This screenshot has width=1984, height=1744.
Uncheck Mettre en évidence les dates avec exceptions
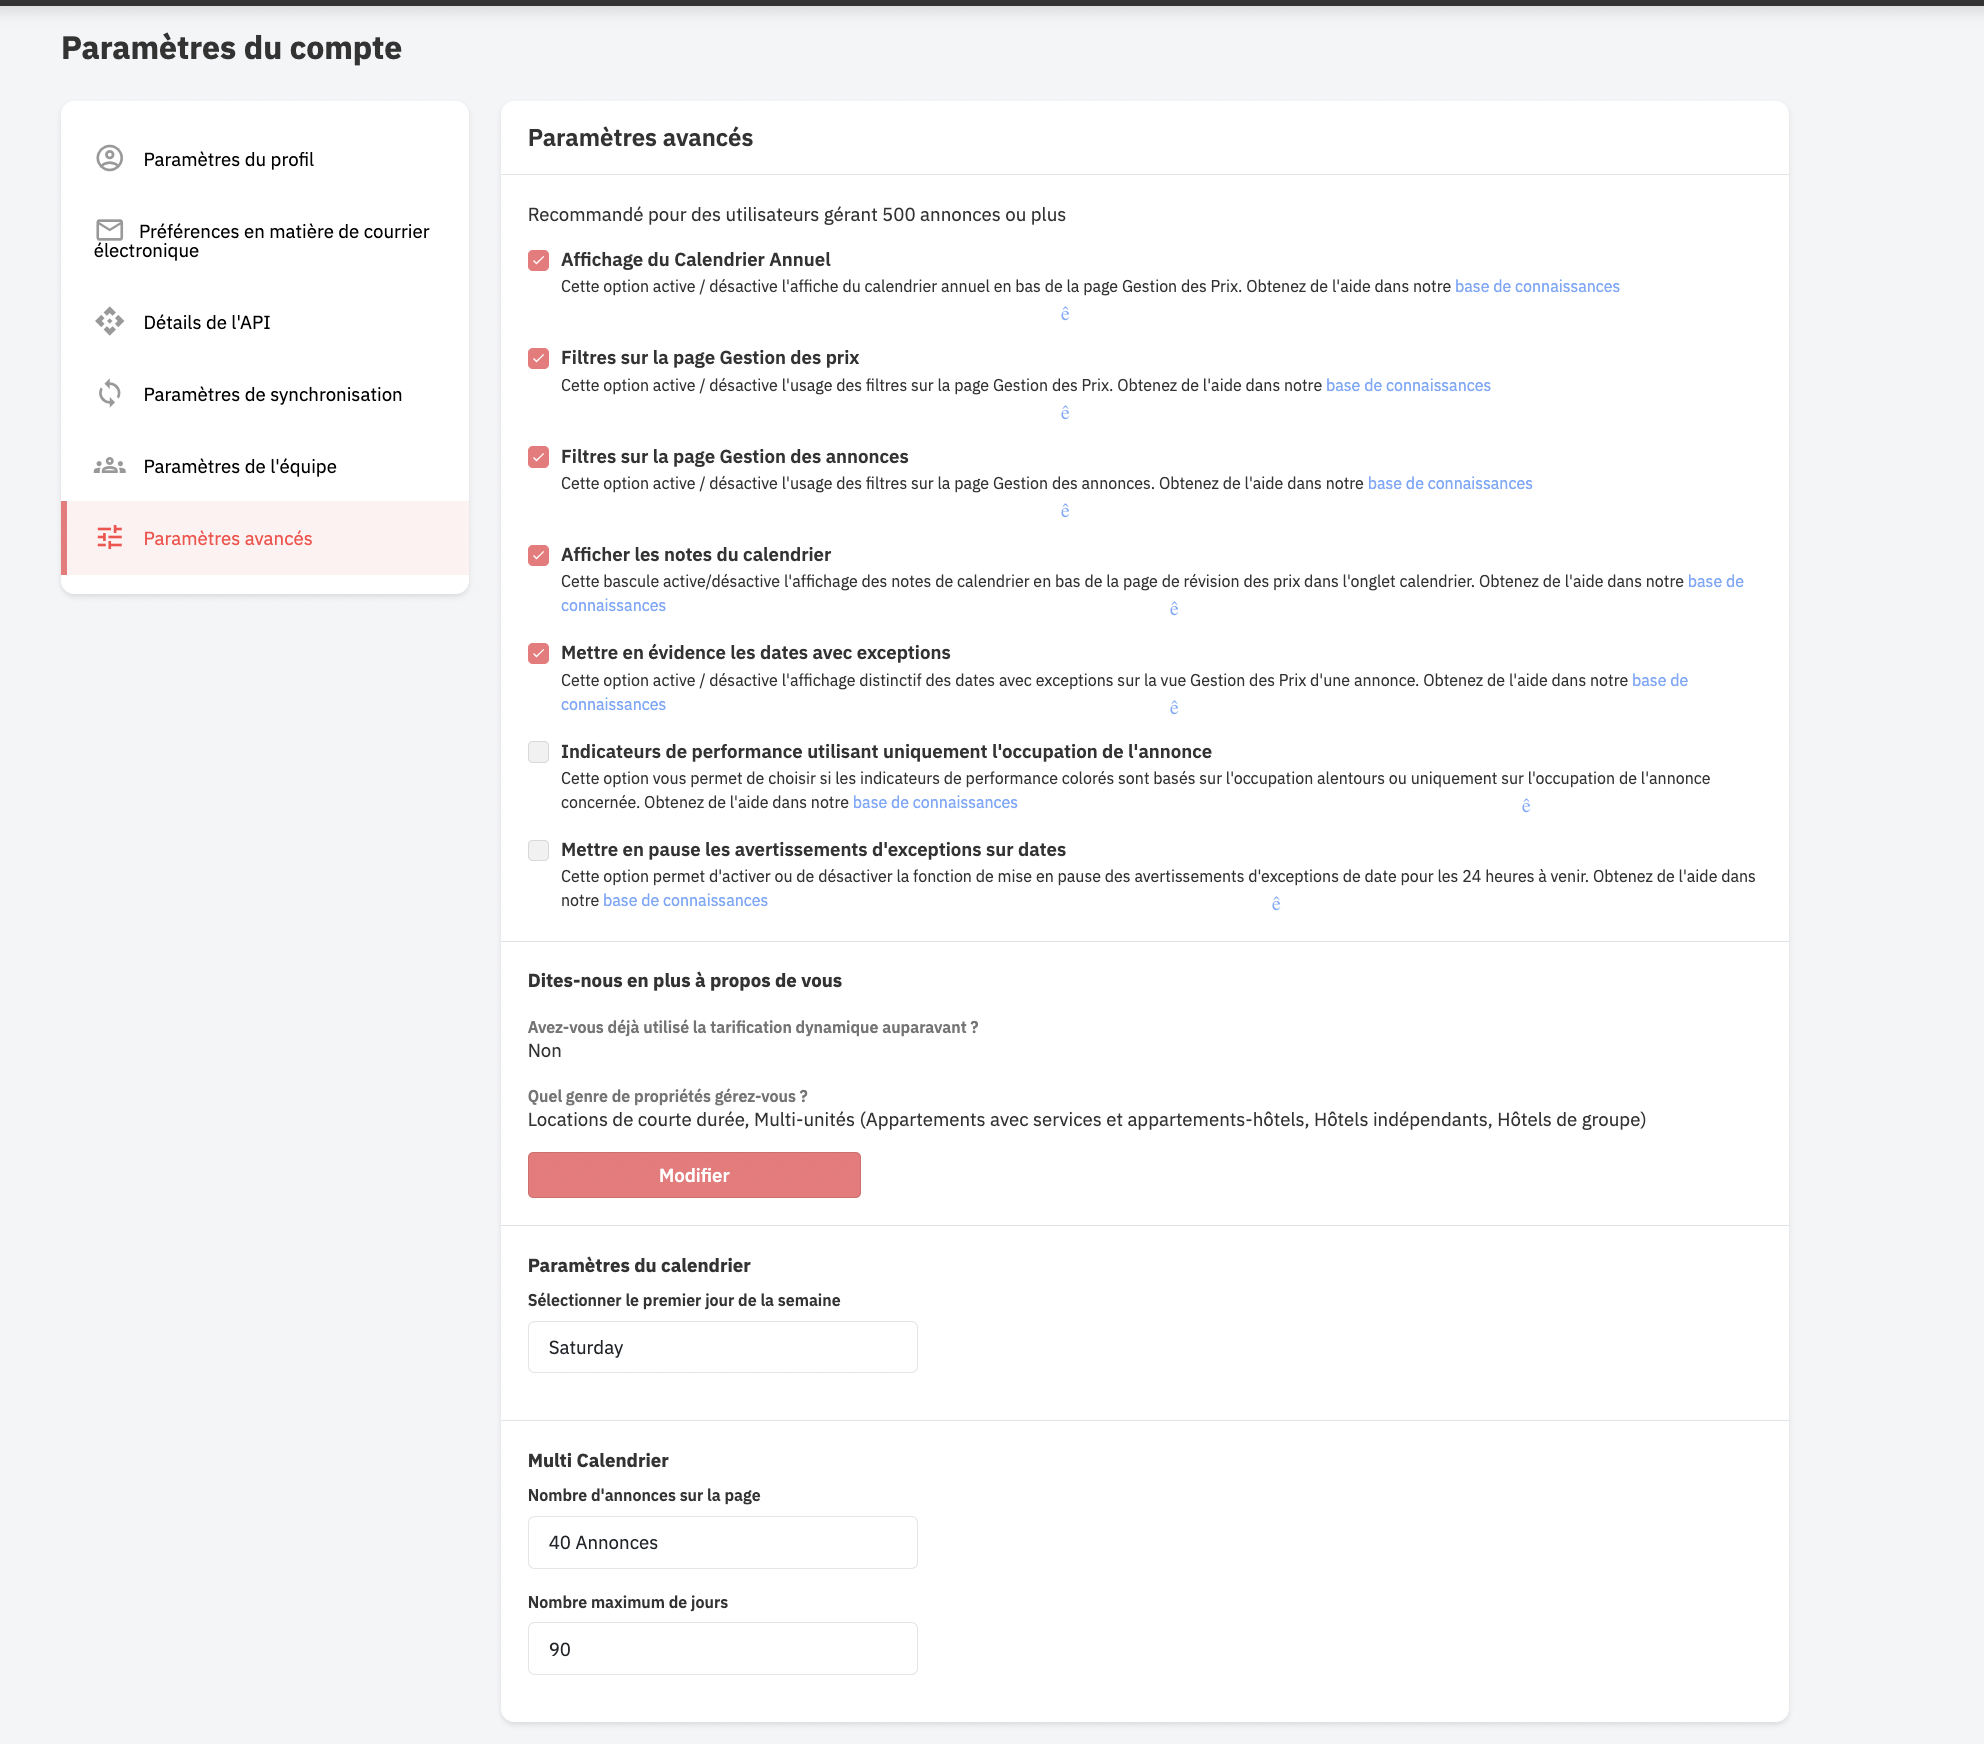click(539, 654)
